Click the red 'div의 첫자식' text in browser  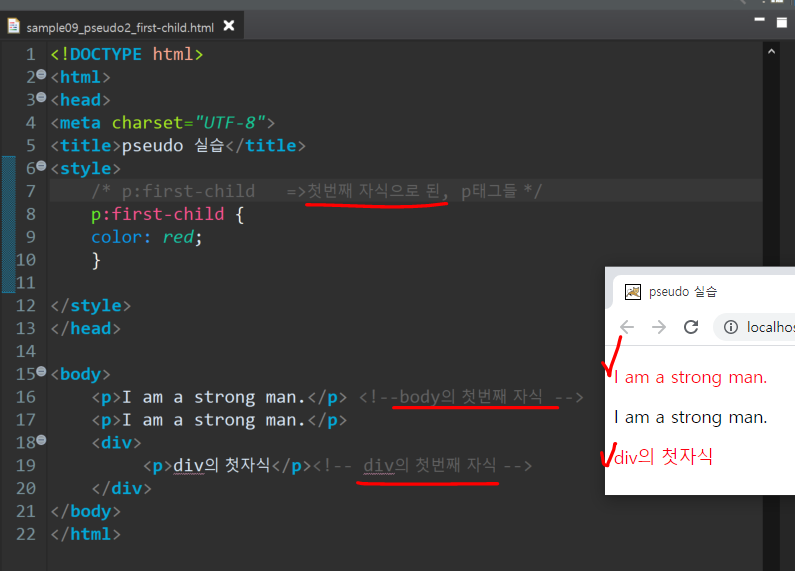point(663,456)
